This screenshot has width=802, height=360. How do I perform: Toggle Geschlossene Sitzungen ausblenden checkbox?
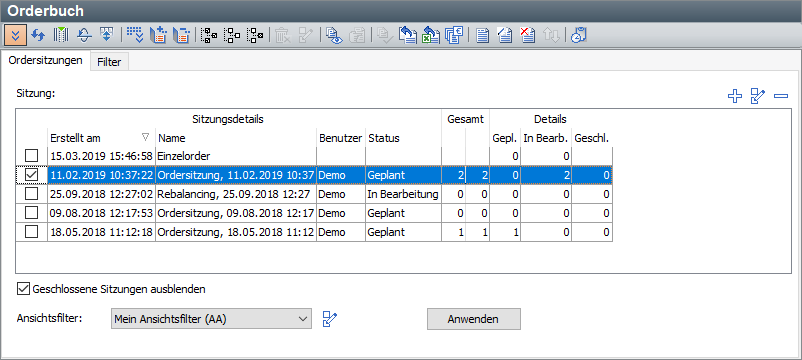(23, 289)
